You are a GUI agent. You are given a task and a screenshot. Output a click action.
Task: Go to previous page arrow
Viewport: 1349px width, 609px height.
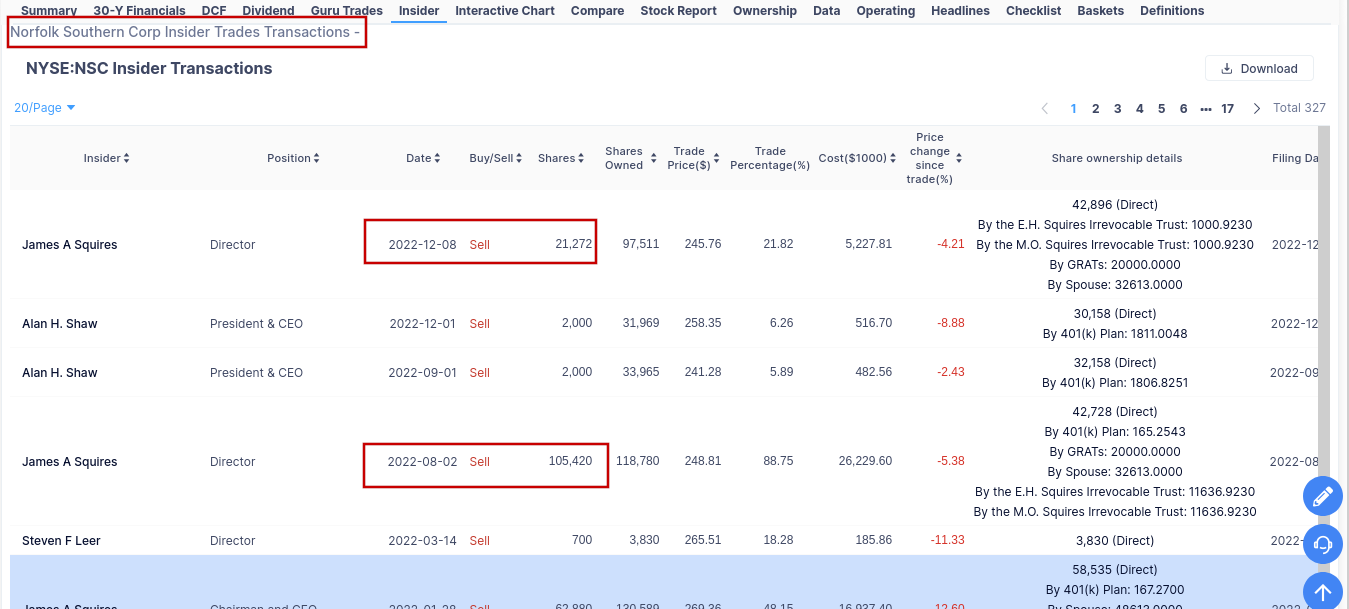1045,108
